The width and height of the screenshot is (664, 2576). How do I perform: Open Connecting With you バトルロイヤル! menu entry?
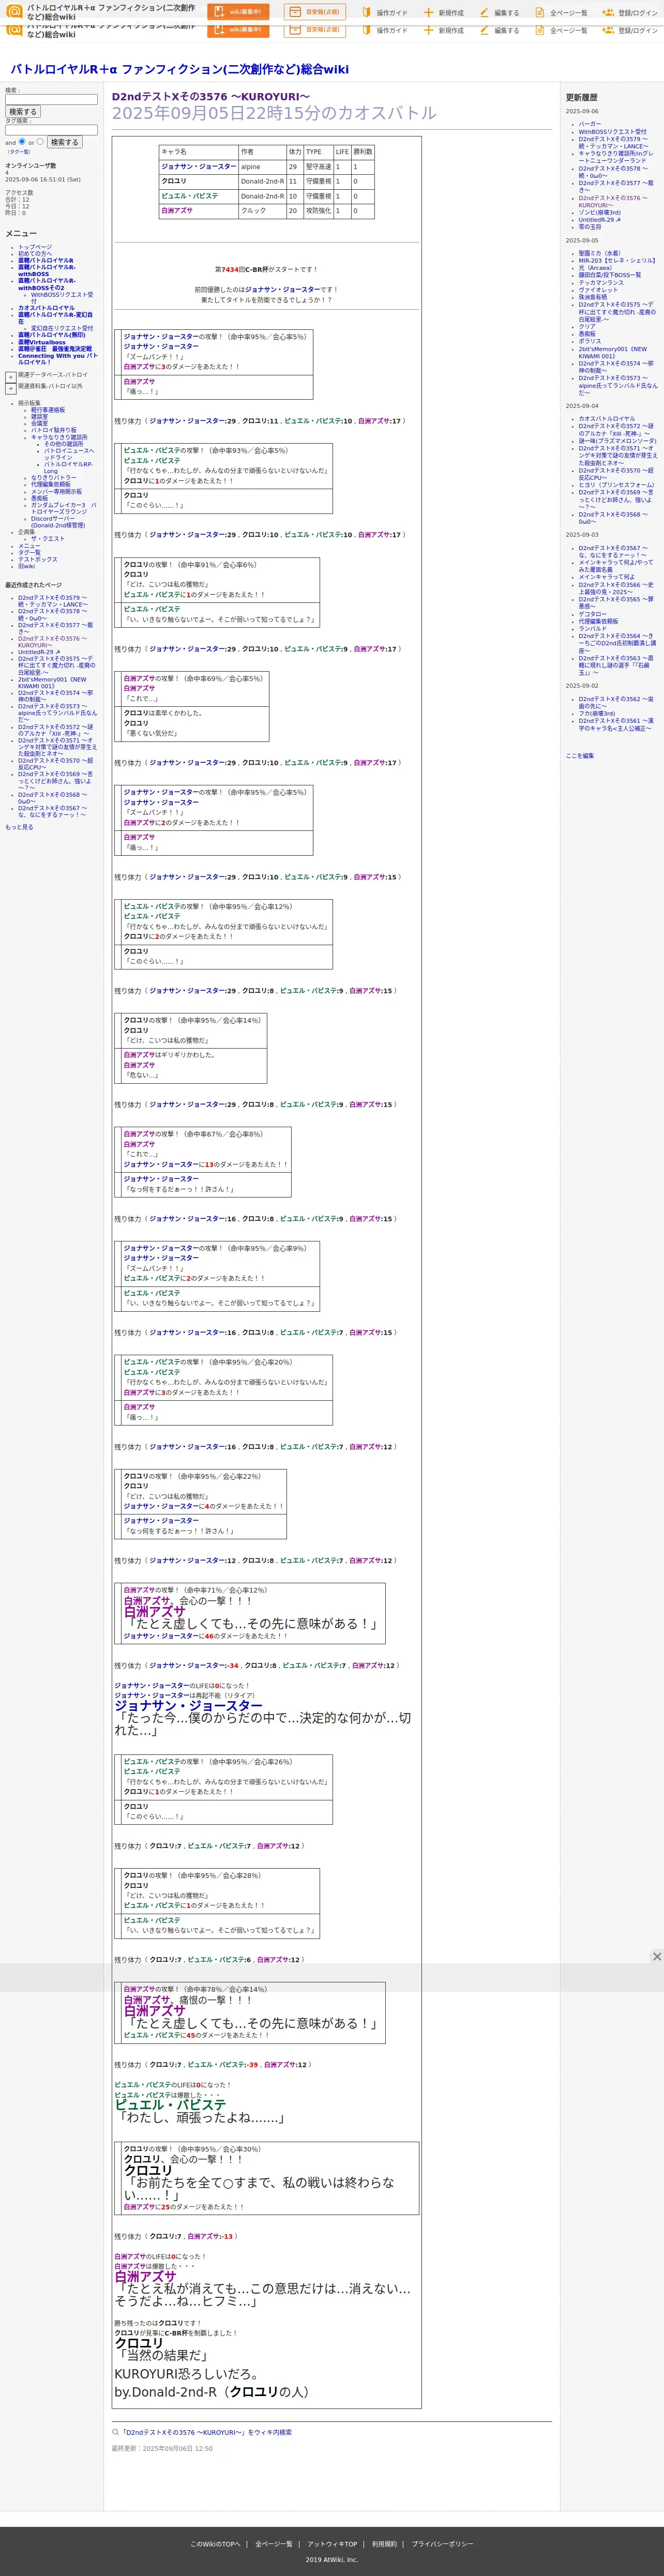click(x=57, y=359)
